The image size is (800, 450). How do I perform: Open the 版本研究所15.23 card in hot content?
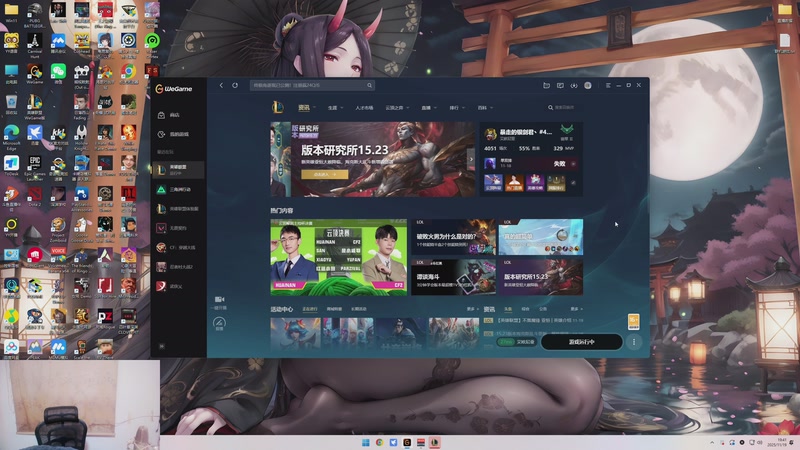point(541,277)
